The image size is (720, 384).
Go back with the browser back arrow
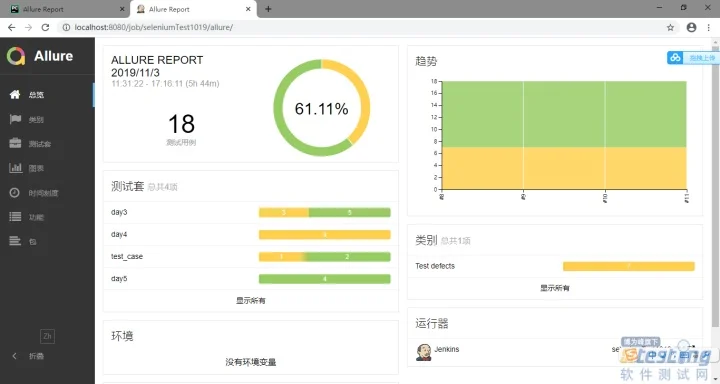pos(11,28)
